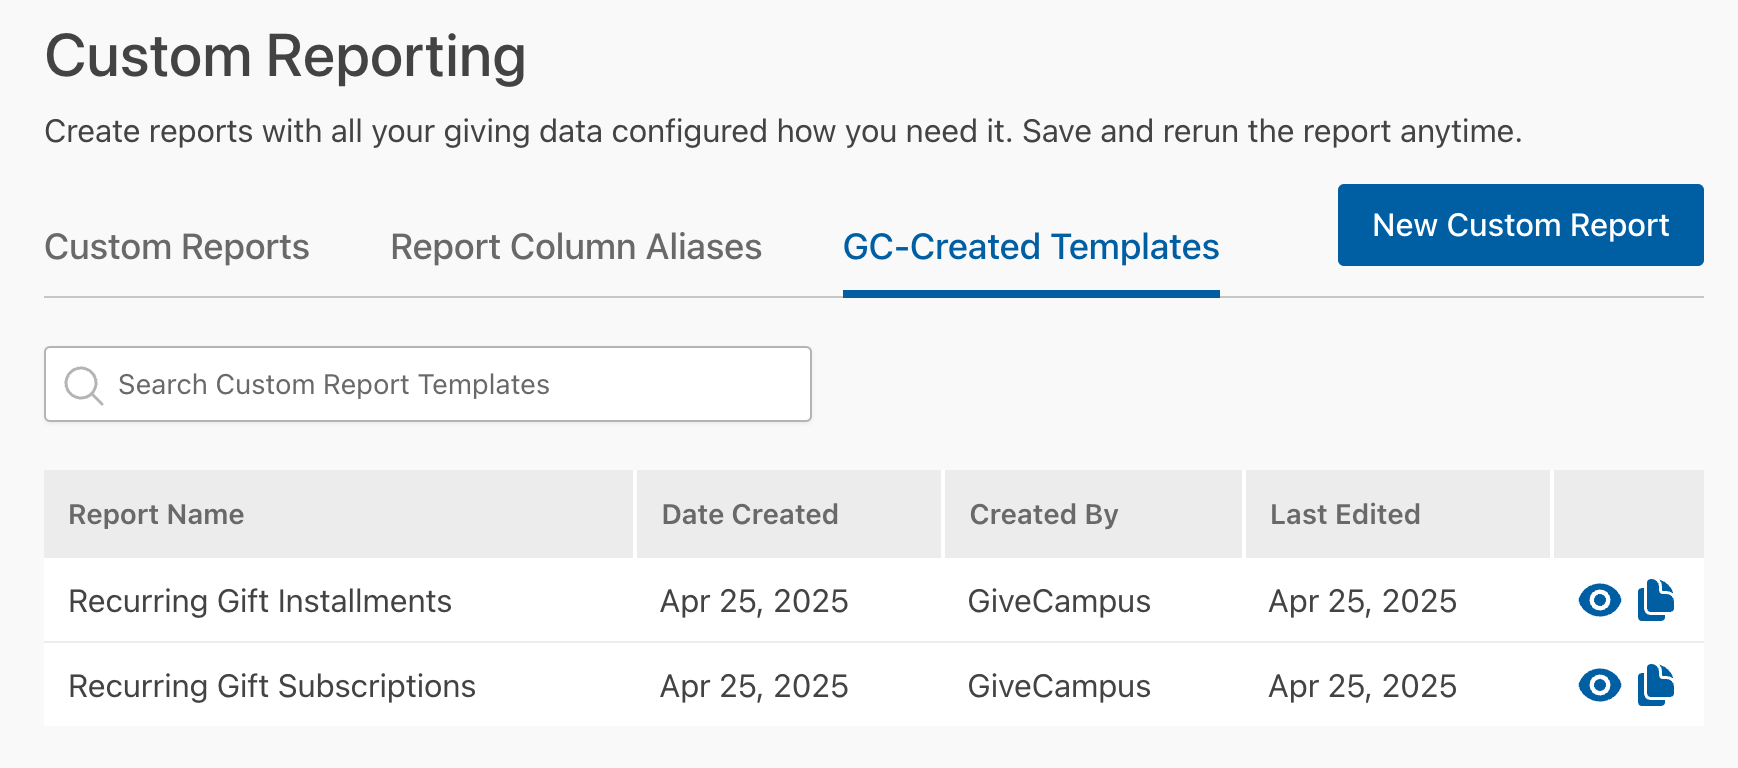The width and height of the screenshot is (1738, 768).
Task: Click GiveCampus creator in Installments row
Action: click(x=1059, y=601)
